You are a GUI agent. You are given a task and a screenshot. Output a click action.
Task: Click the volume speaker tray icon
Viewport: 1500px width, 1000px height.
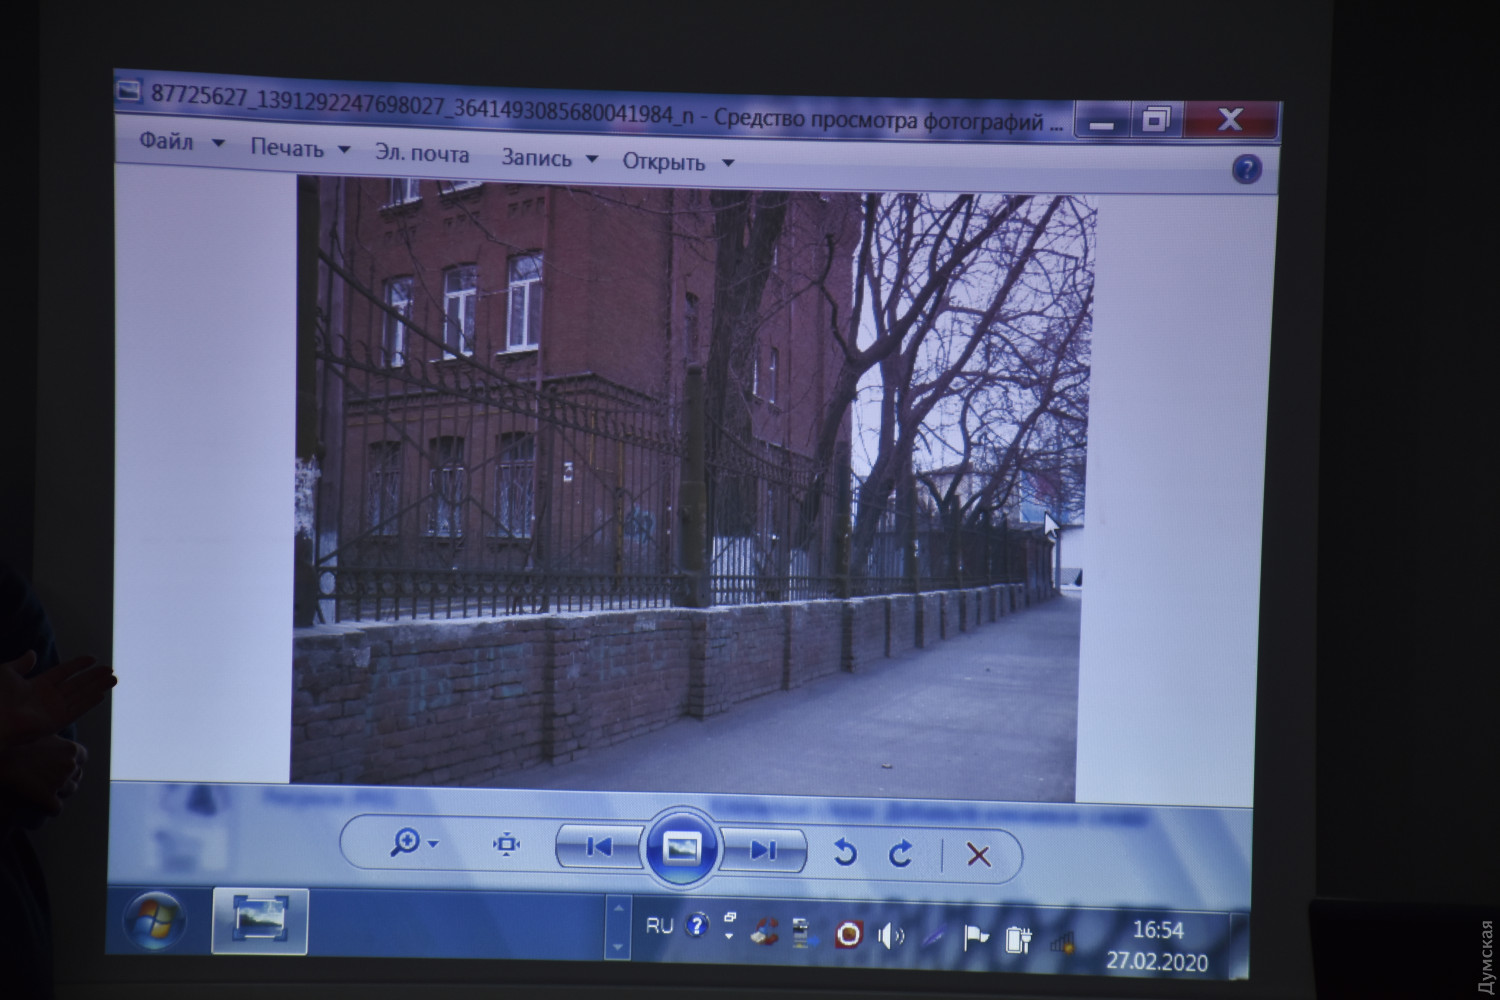[x=888, y=936]
